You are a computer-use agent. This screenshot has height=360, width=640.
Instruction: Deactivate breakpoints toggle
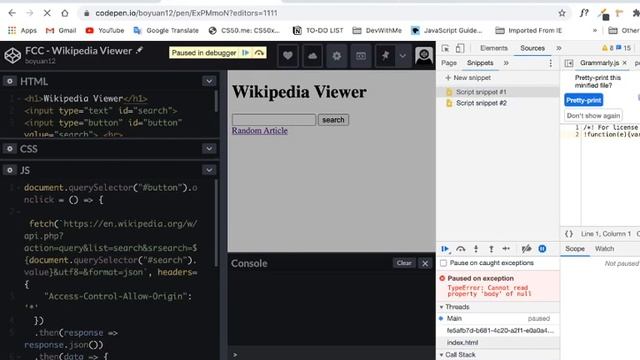tap(527, 249)
